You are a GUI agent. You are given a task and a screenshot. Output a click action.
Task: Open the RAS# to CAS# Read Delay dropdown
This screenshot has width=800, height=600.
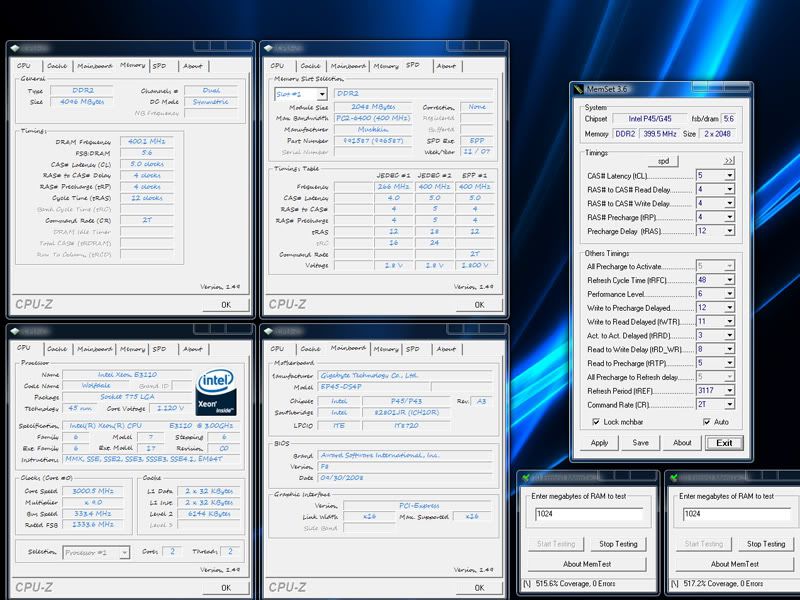pyautogui.click(x=730, y=189)
